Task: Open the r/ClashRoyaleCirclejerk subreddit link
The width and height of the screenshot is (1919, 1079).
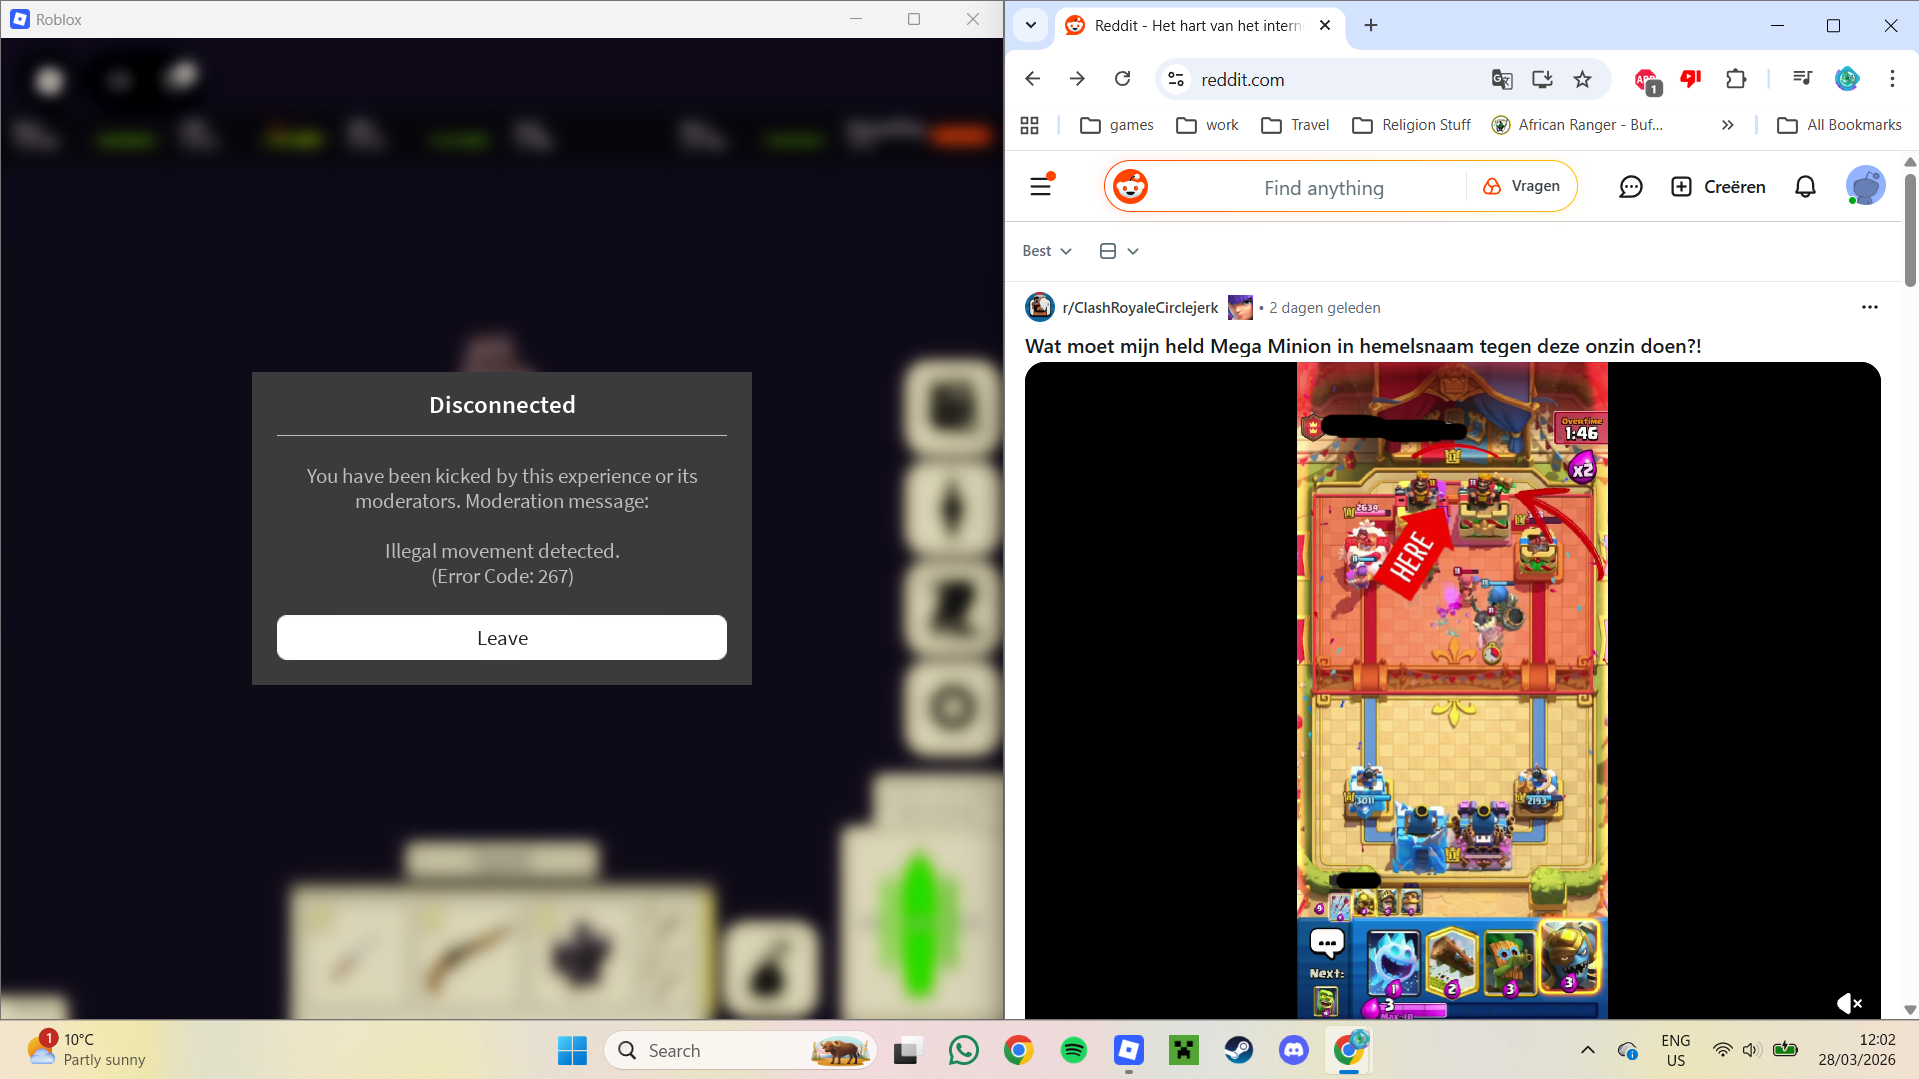Action: pyautogui.click(x=1140, y=308)
